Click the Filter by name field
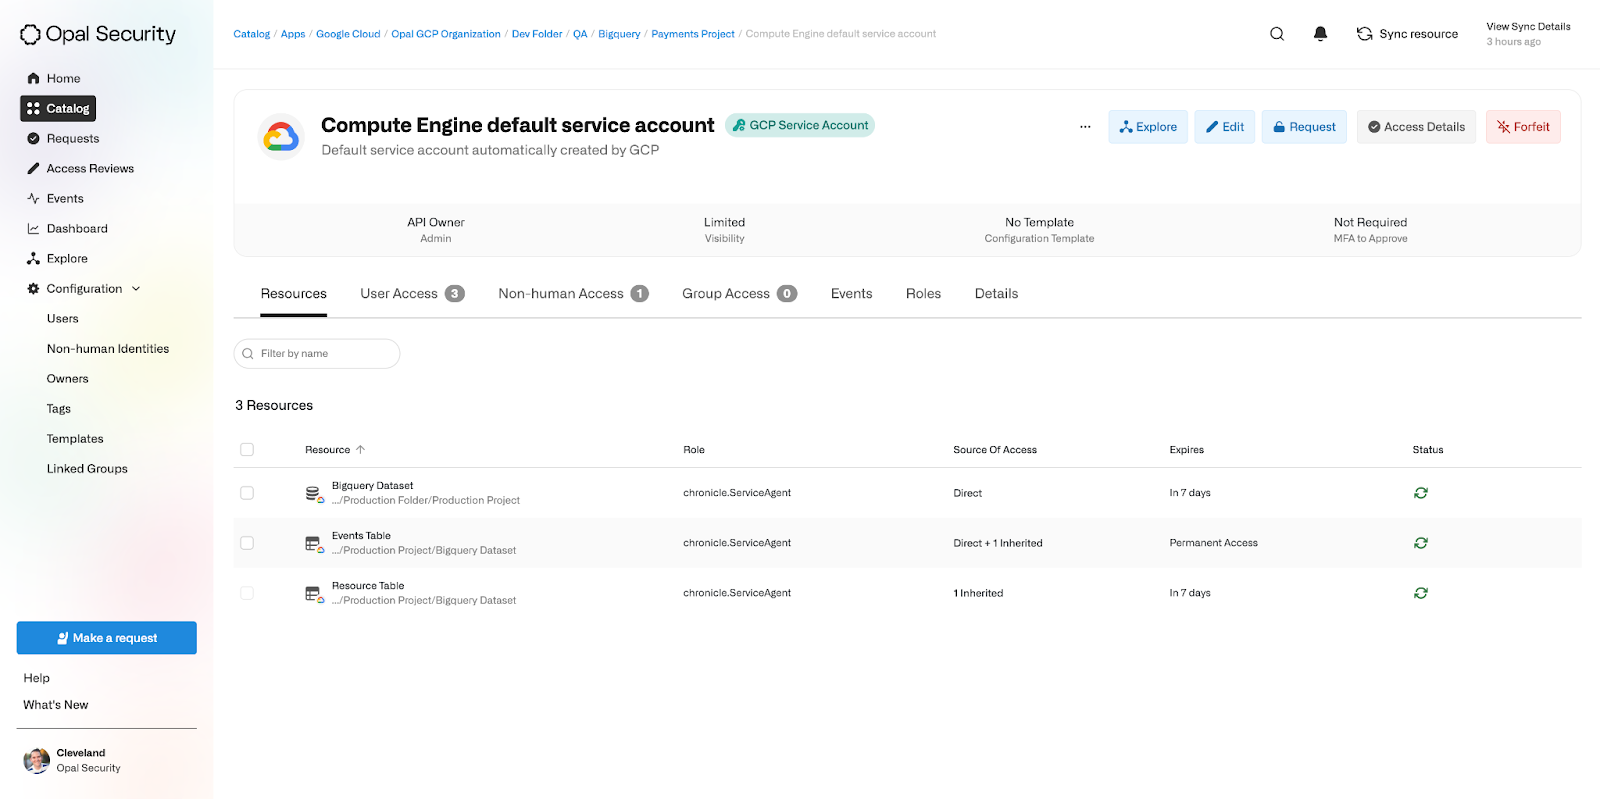1600x799 pixels. coord(317,353)
